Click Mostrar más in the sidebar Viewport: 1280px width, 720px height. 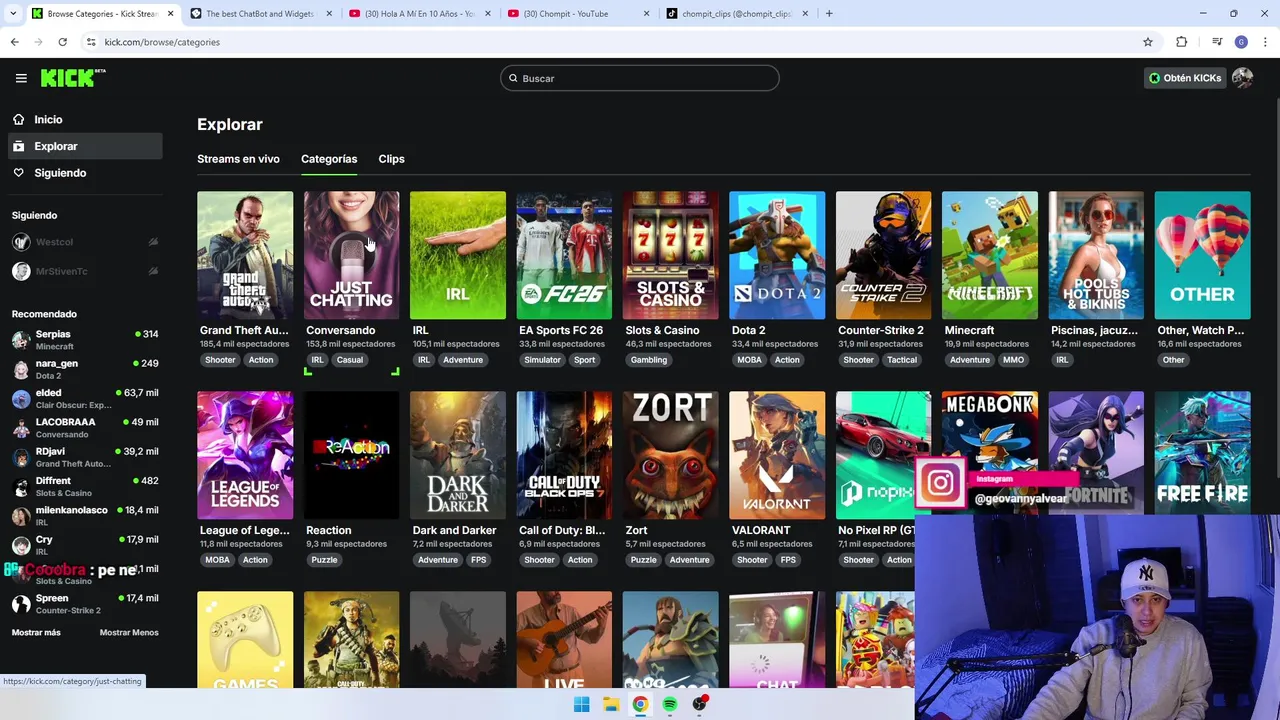coord(36,632)
